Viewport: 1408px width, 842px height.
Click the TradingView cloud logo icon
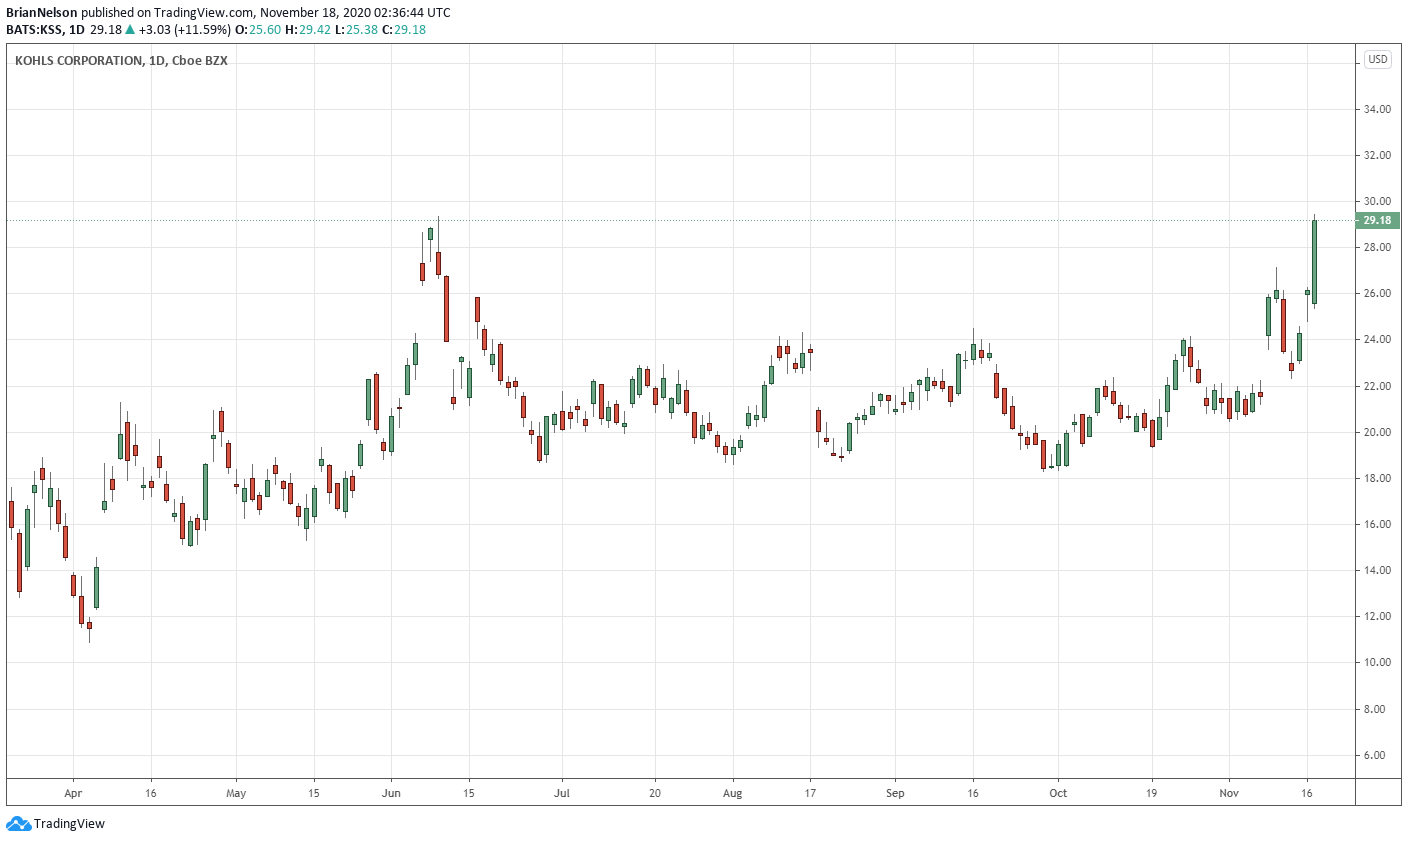point(18,824)
